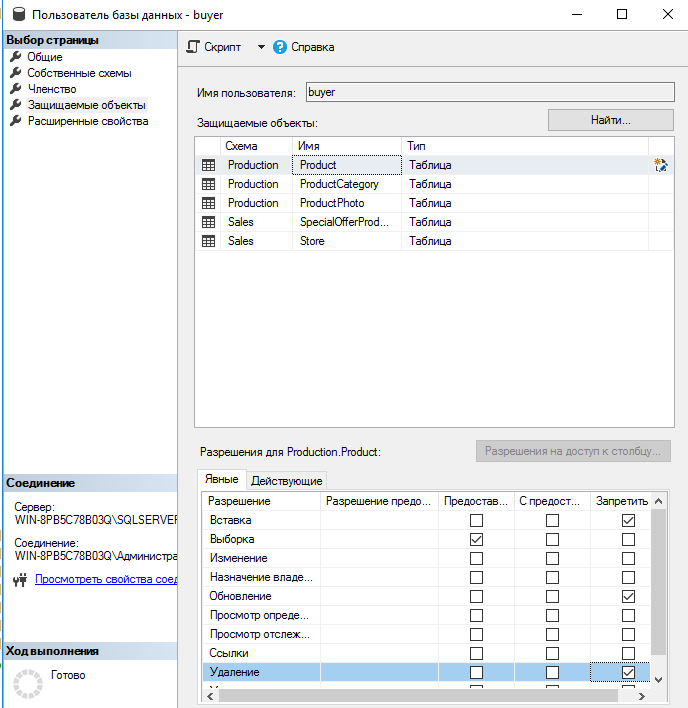Screen dimensions: 688x708
Task: Click the database icon in the title bar
Action: [x=19, y=14]
